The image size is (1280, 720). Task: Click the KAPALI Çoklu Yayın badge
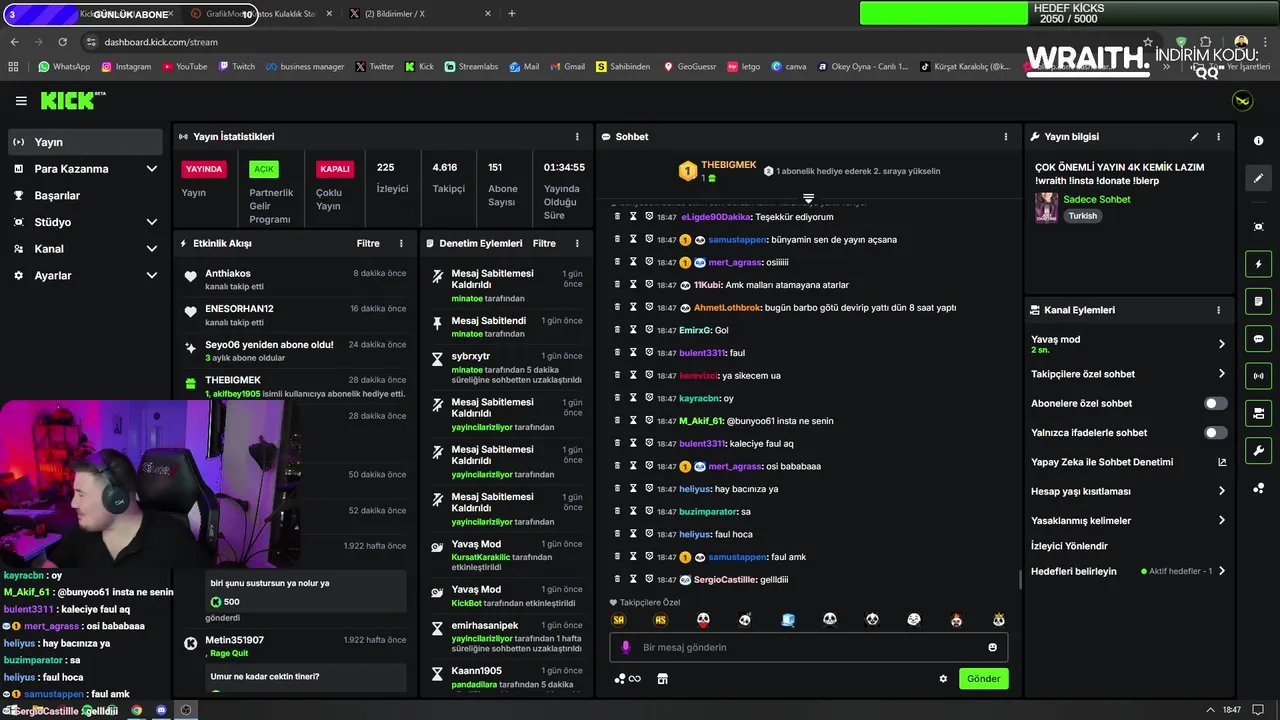[x=334, y=169]
